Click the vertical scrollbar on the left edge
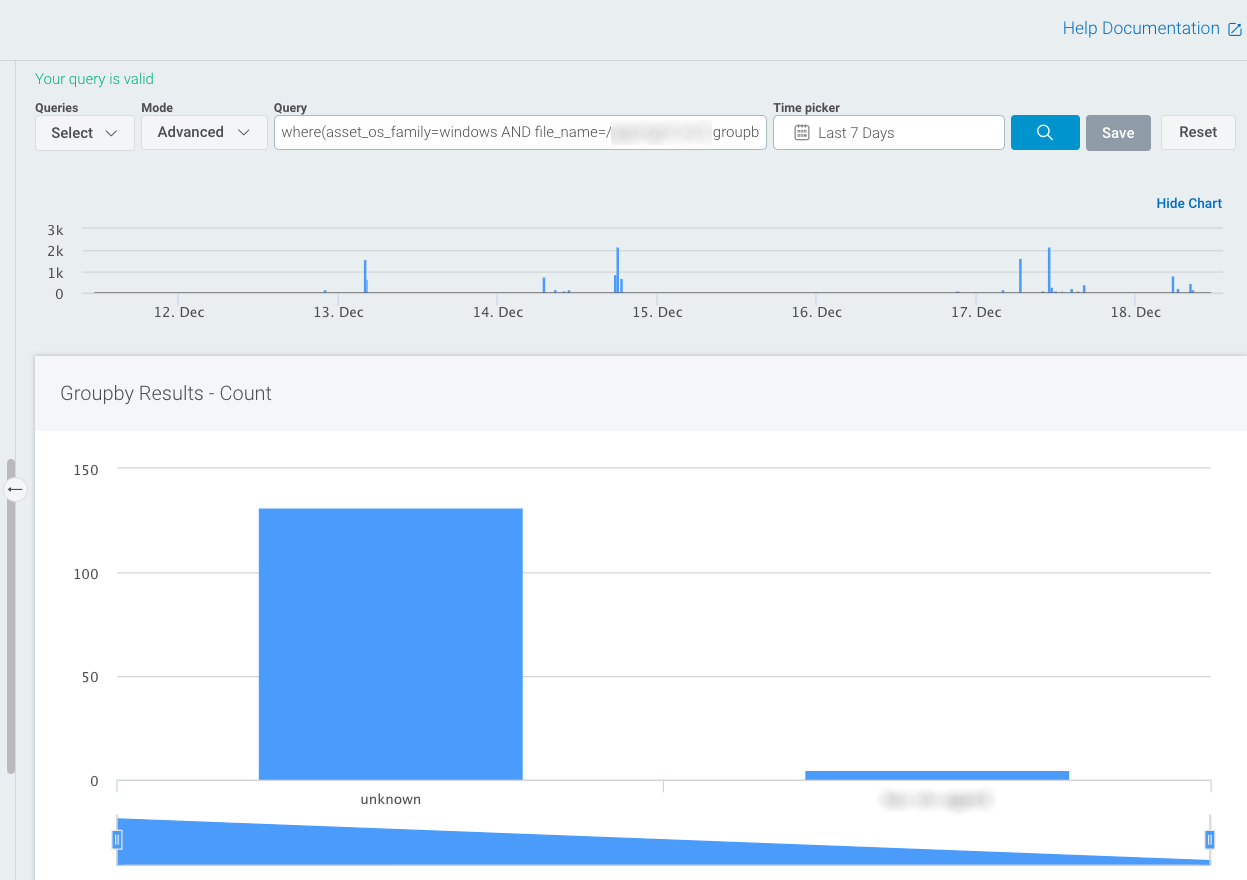 pyautogui.click(x=11, y=616)
